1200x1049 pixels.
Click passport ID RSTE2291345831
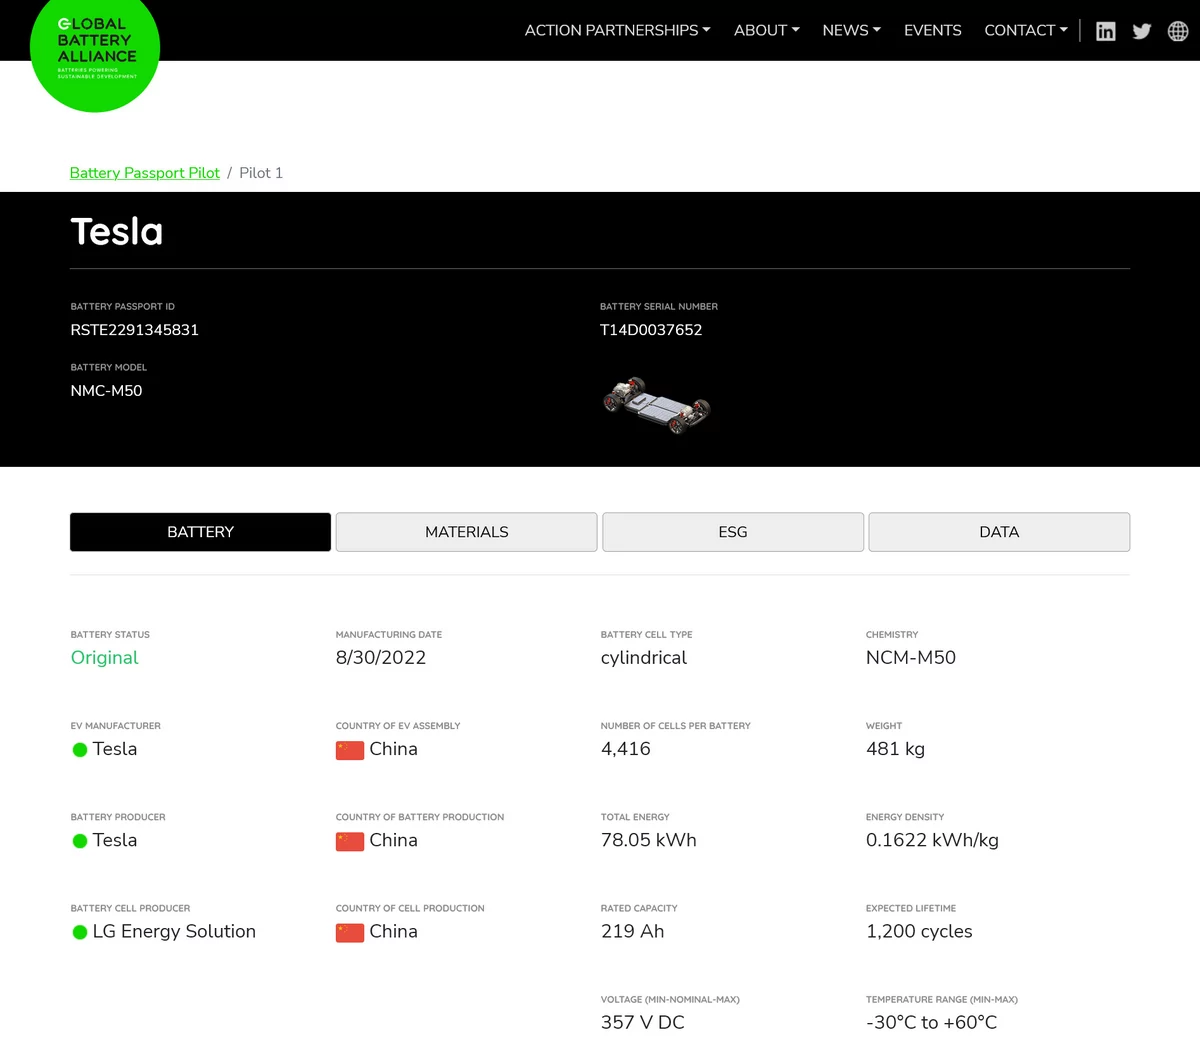pyautogui.click(x=135, y=330)
